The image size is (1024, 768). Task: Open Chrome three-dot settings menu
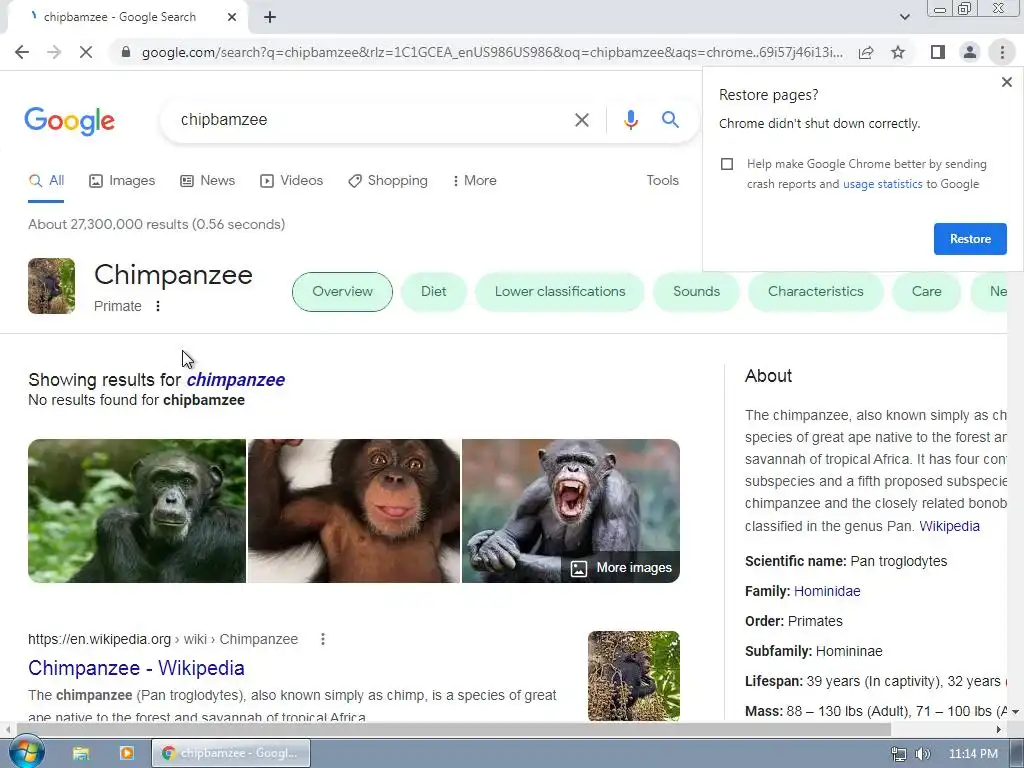click(1002, 52)
